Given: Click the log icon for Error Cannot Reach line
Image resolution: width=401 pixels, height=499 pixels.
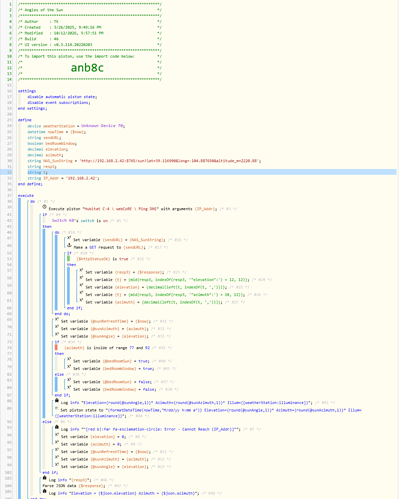Looking at the screenshot, I should tap(57, 427).
